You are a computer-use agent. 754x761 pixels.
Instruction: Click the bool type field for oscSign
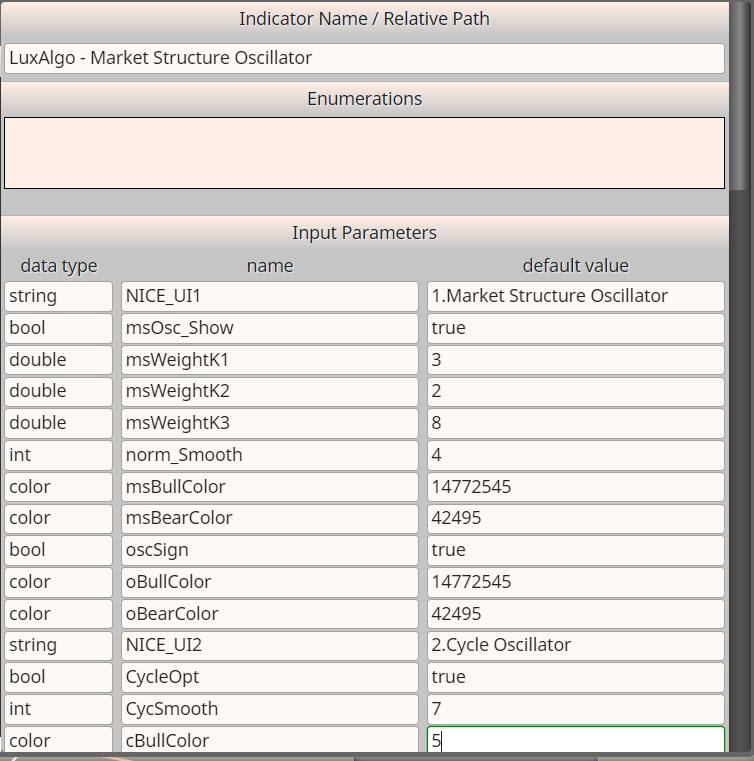coord(58,550)
